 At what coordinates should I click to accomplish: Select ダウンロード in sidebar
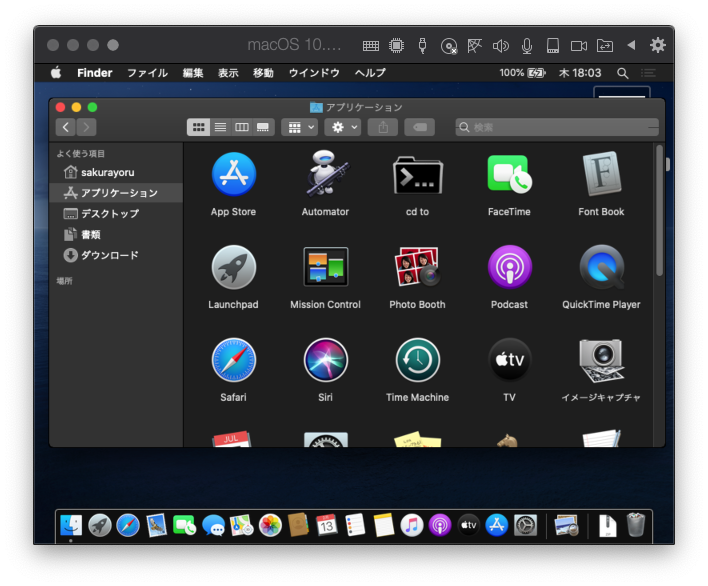[x=116, y=255]
